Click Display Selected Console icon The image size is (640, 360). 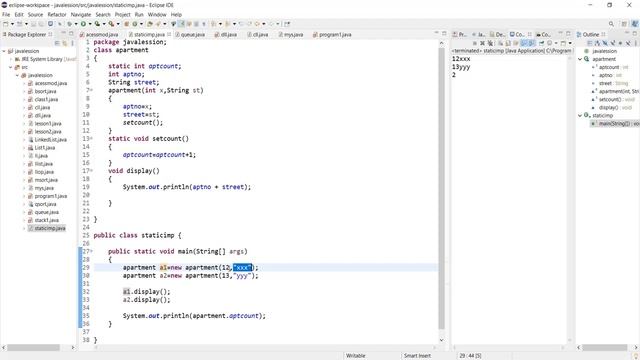pos(549,43)
